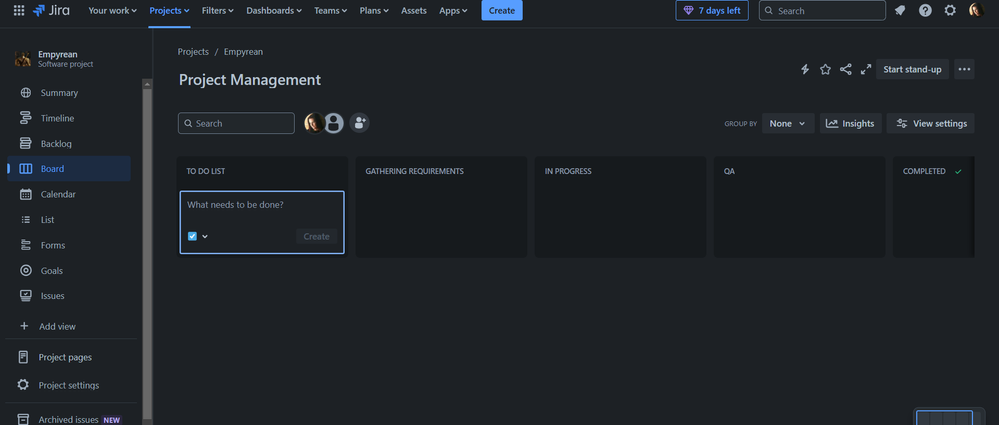Open the Group by None dropdown
This screenshot has height=425, width=999.
click(788, 123)
